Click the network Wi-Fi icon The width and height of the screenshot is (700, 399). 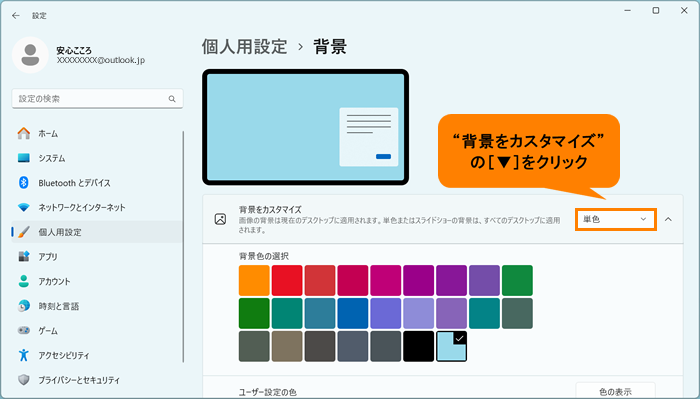point(24,208)
